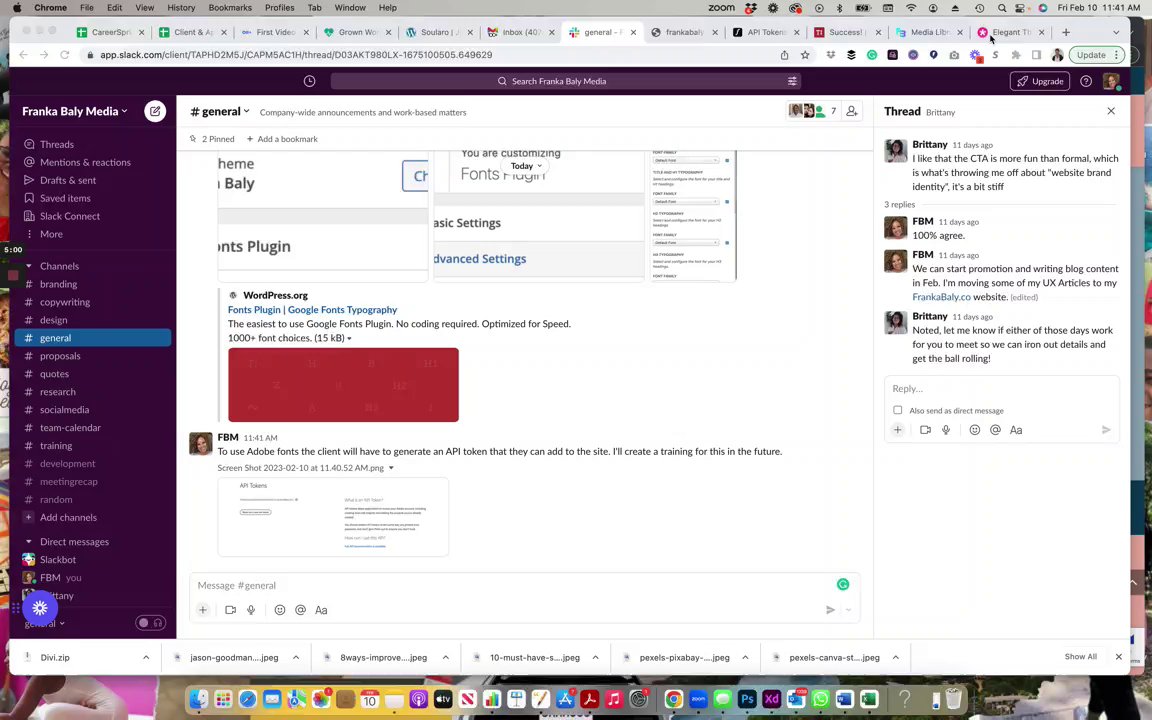Check Also send as direct message
Screen dimensions: 1152x720
click(897, 410)
